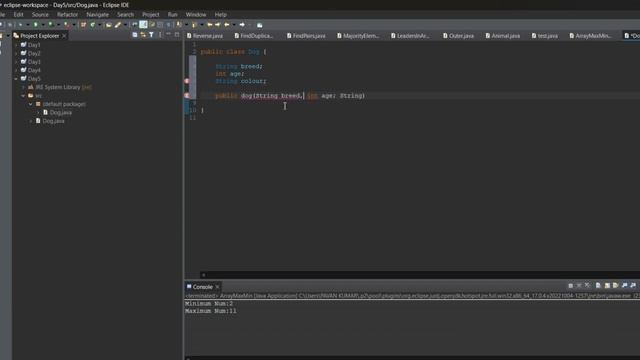Screen dimensions: 640x360
Task: Click the Terminate console icon
Action: (571, 286)
